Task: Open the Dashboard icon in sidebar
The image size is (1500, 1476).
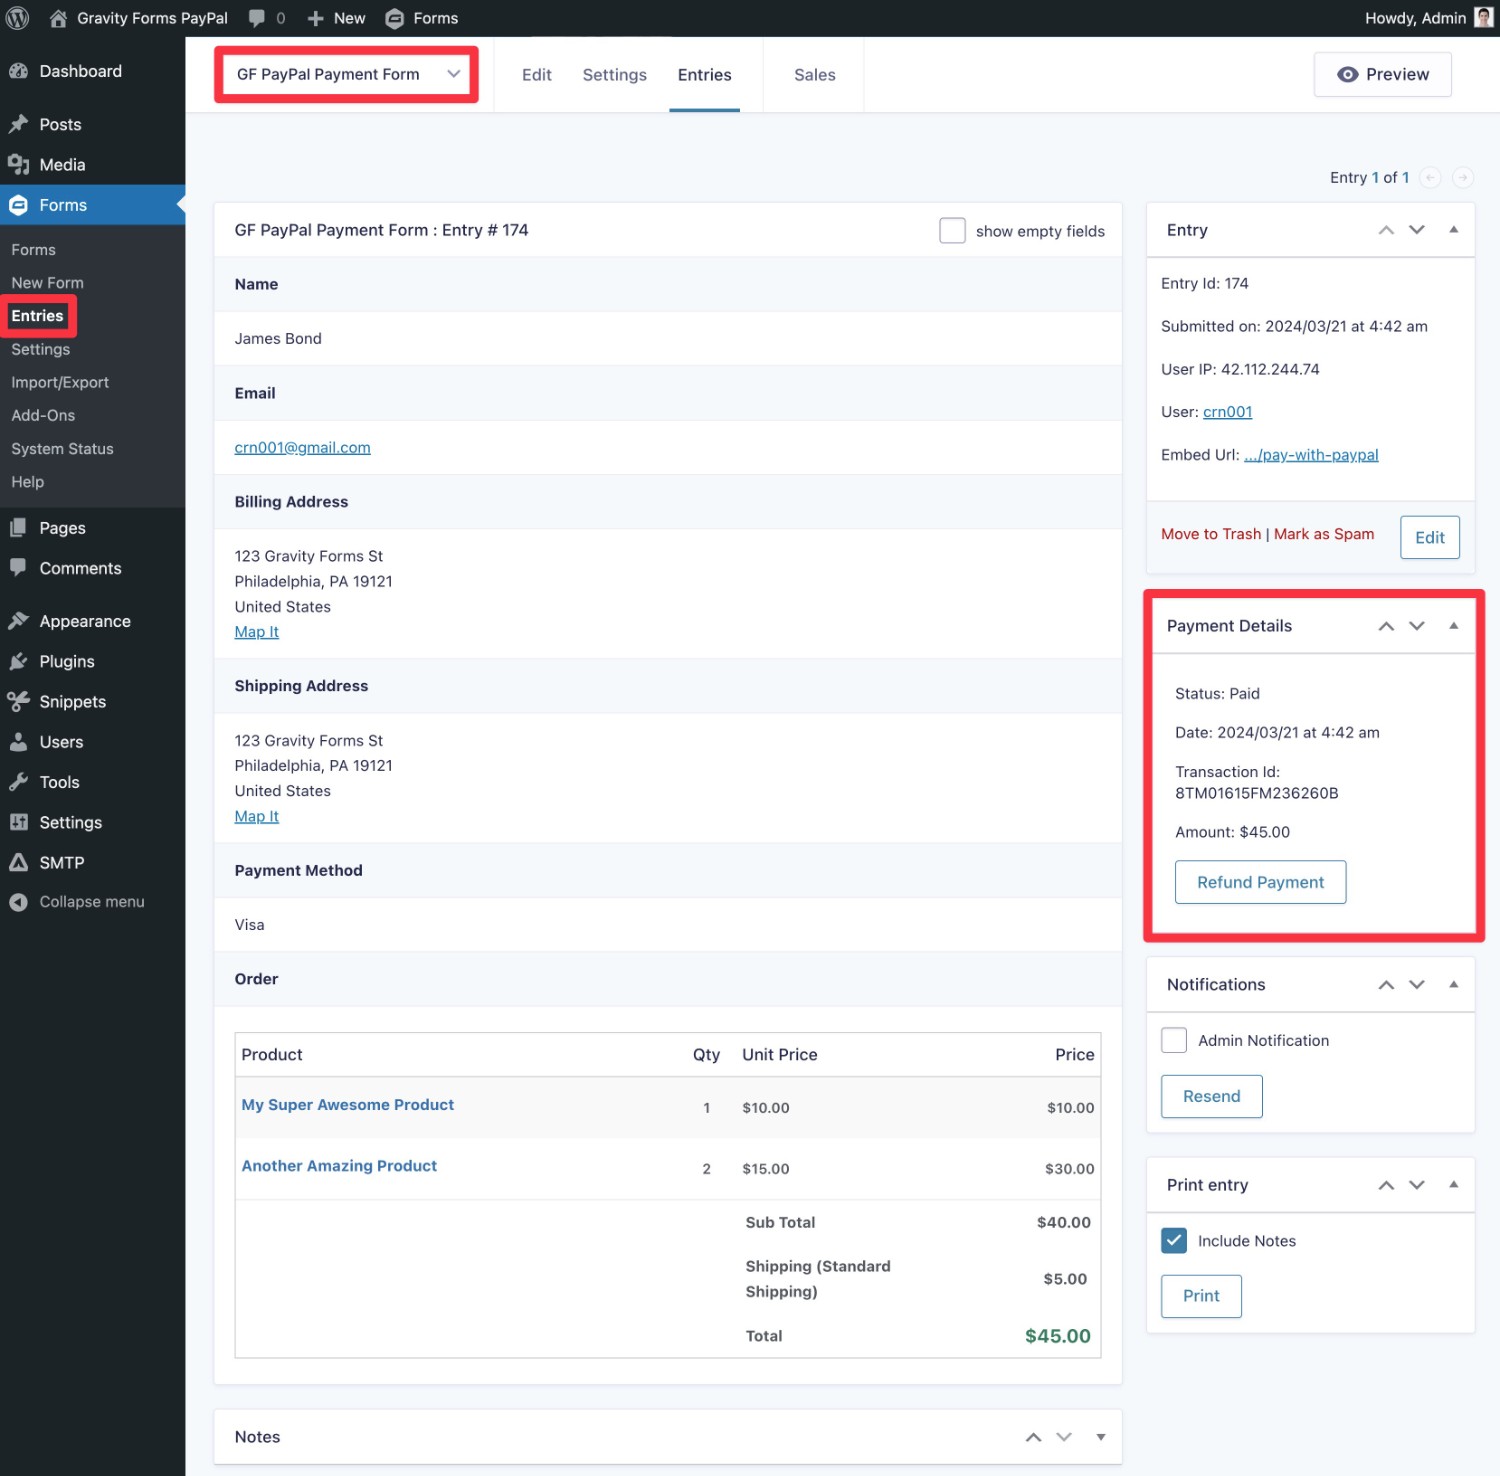Action: point(18,71)
